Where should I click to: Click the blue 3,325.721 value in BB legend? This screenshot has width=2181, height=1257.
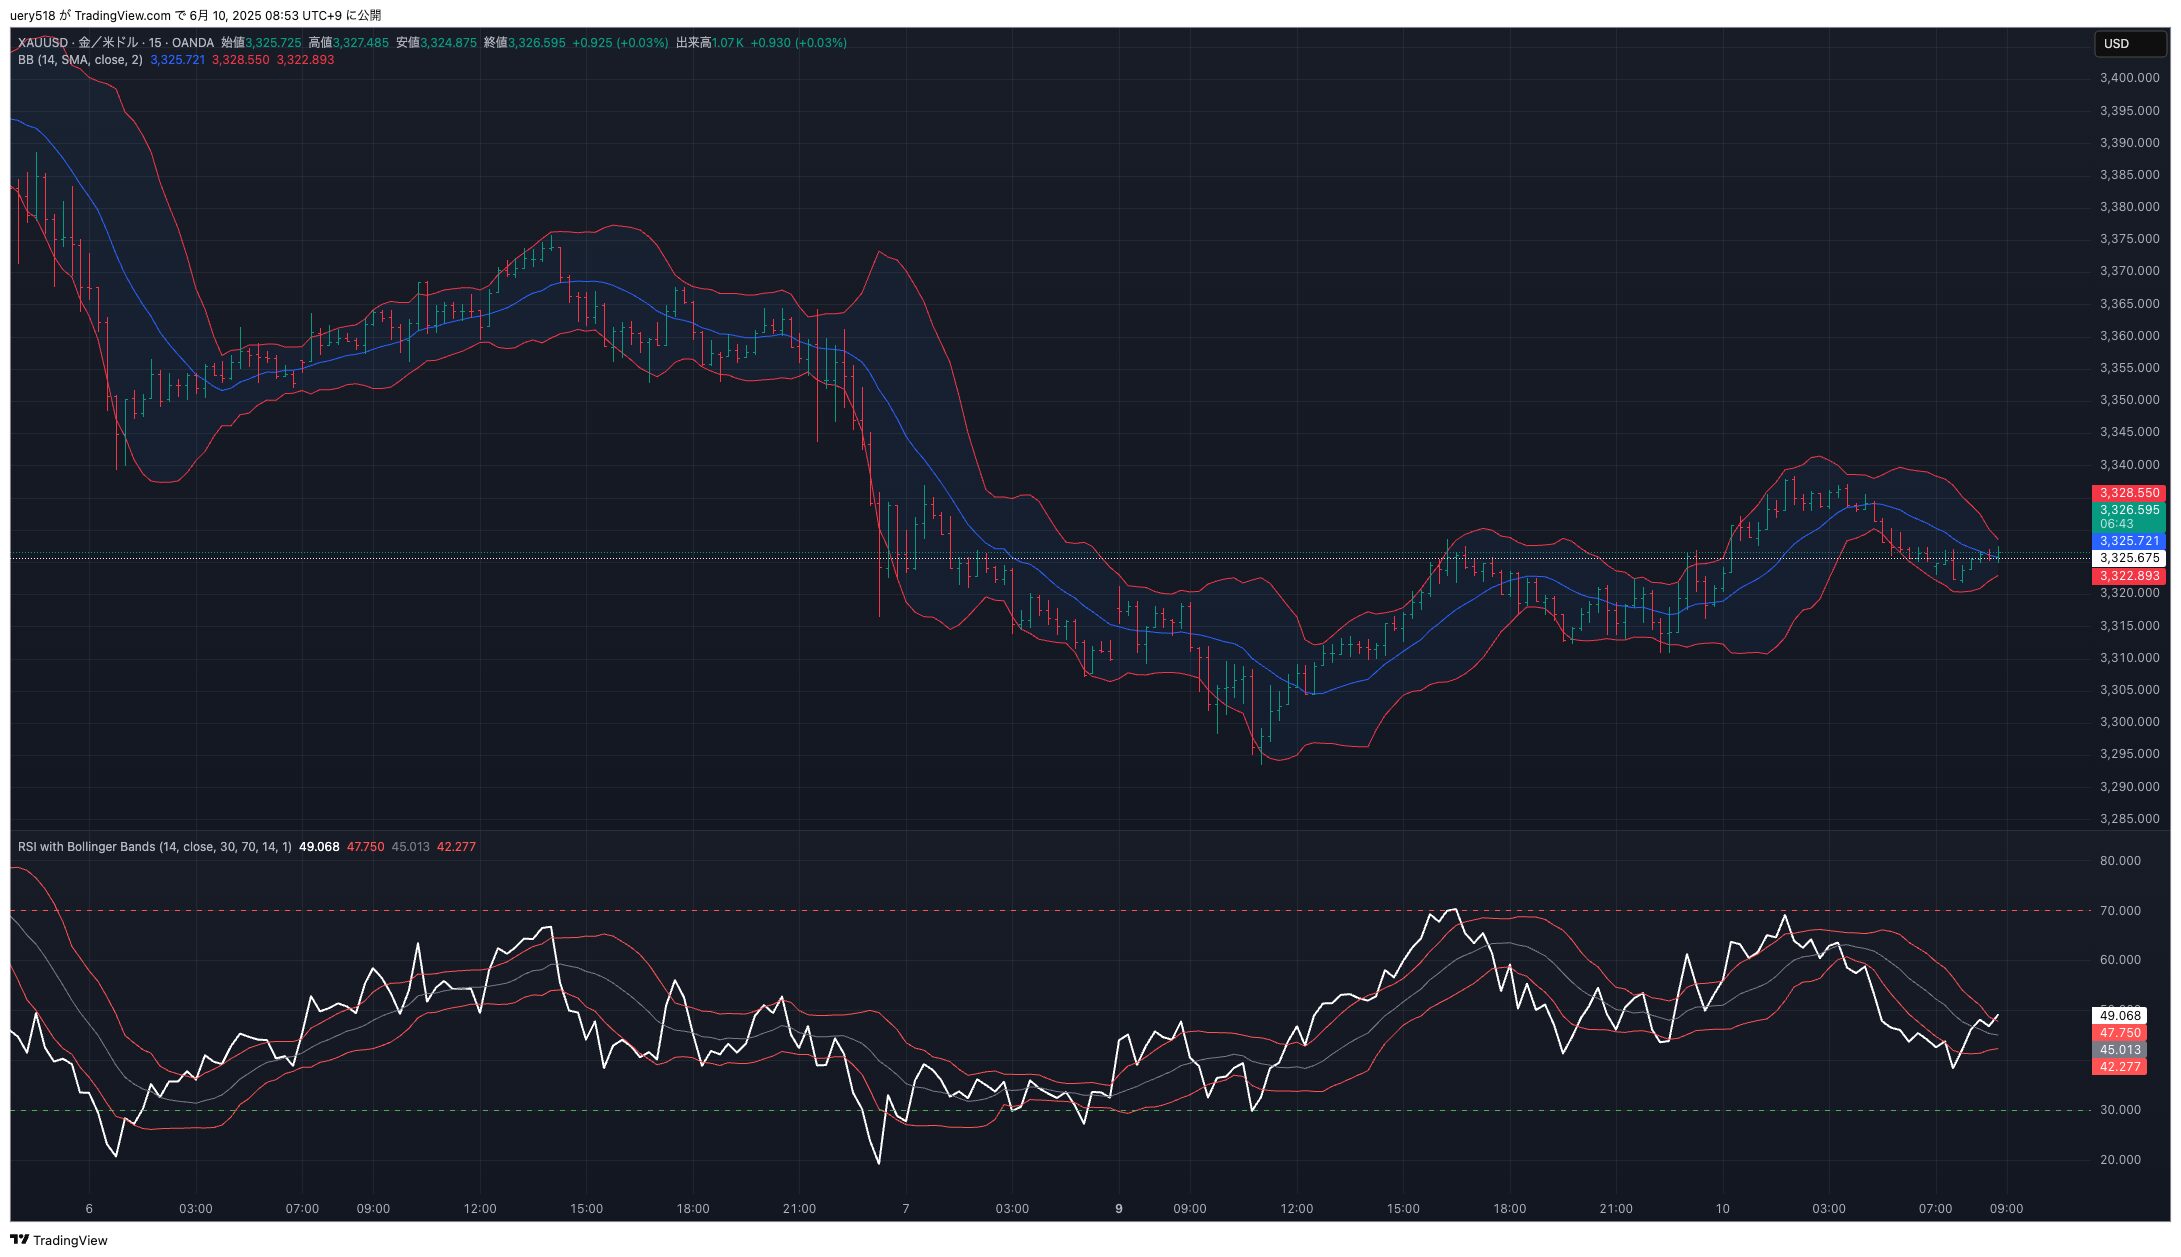178,60
